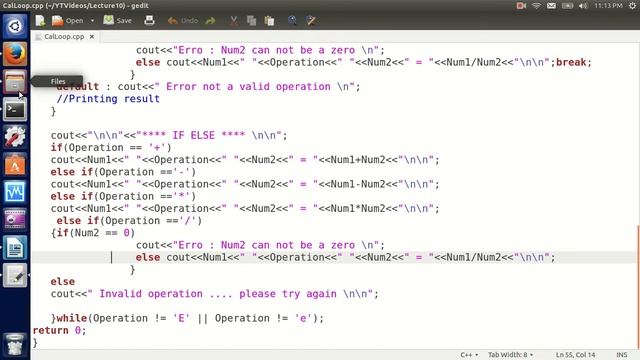The image size is (640, 360).
Task: Launch LibreOffice Writer from launcher
Action: pyautogui.click(x=15, y=247)
